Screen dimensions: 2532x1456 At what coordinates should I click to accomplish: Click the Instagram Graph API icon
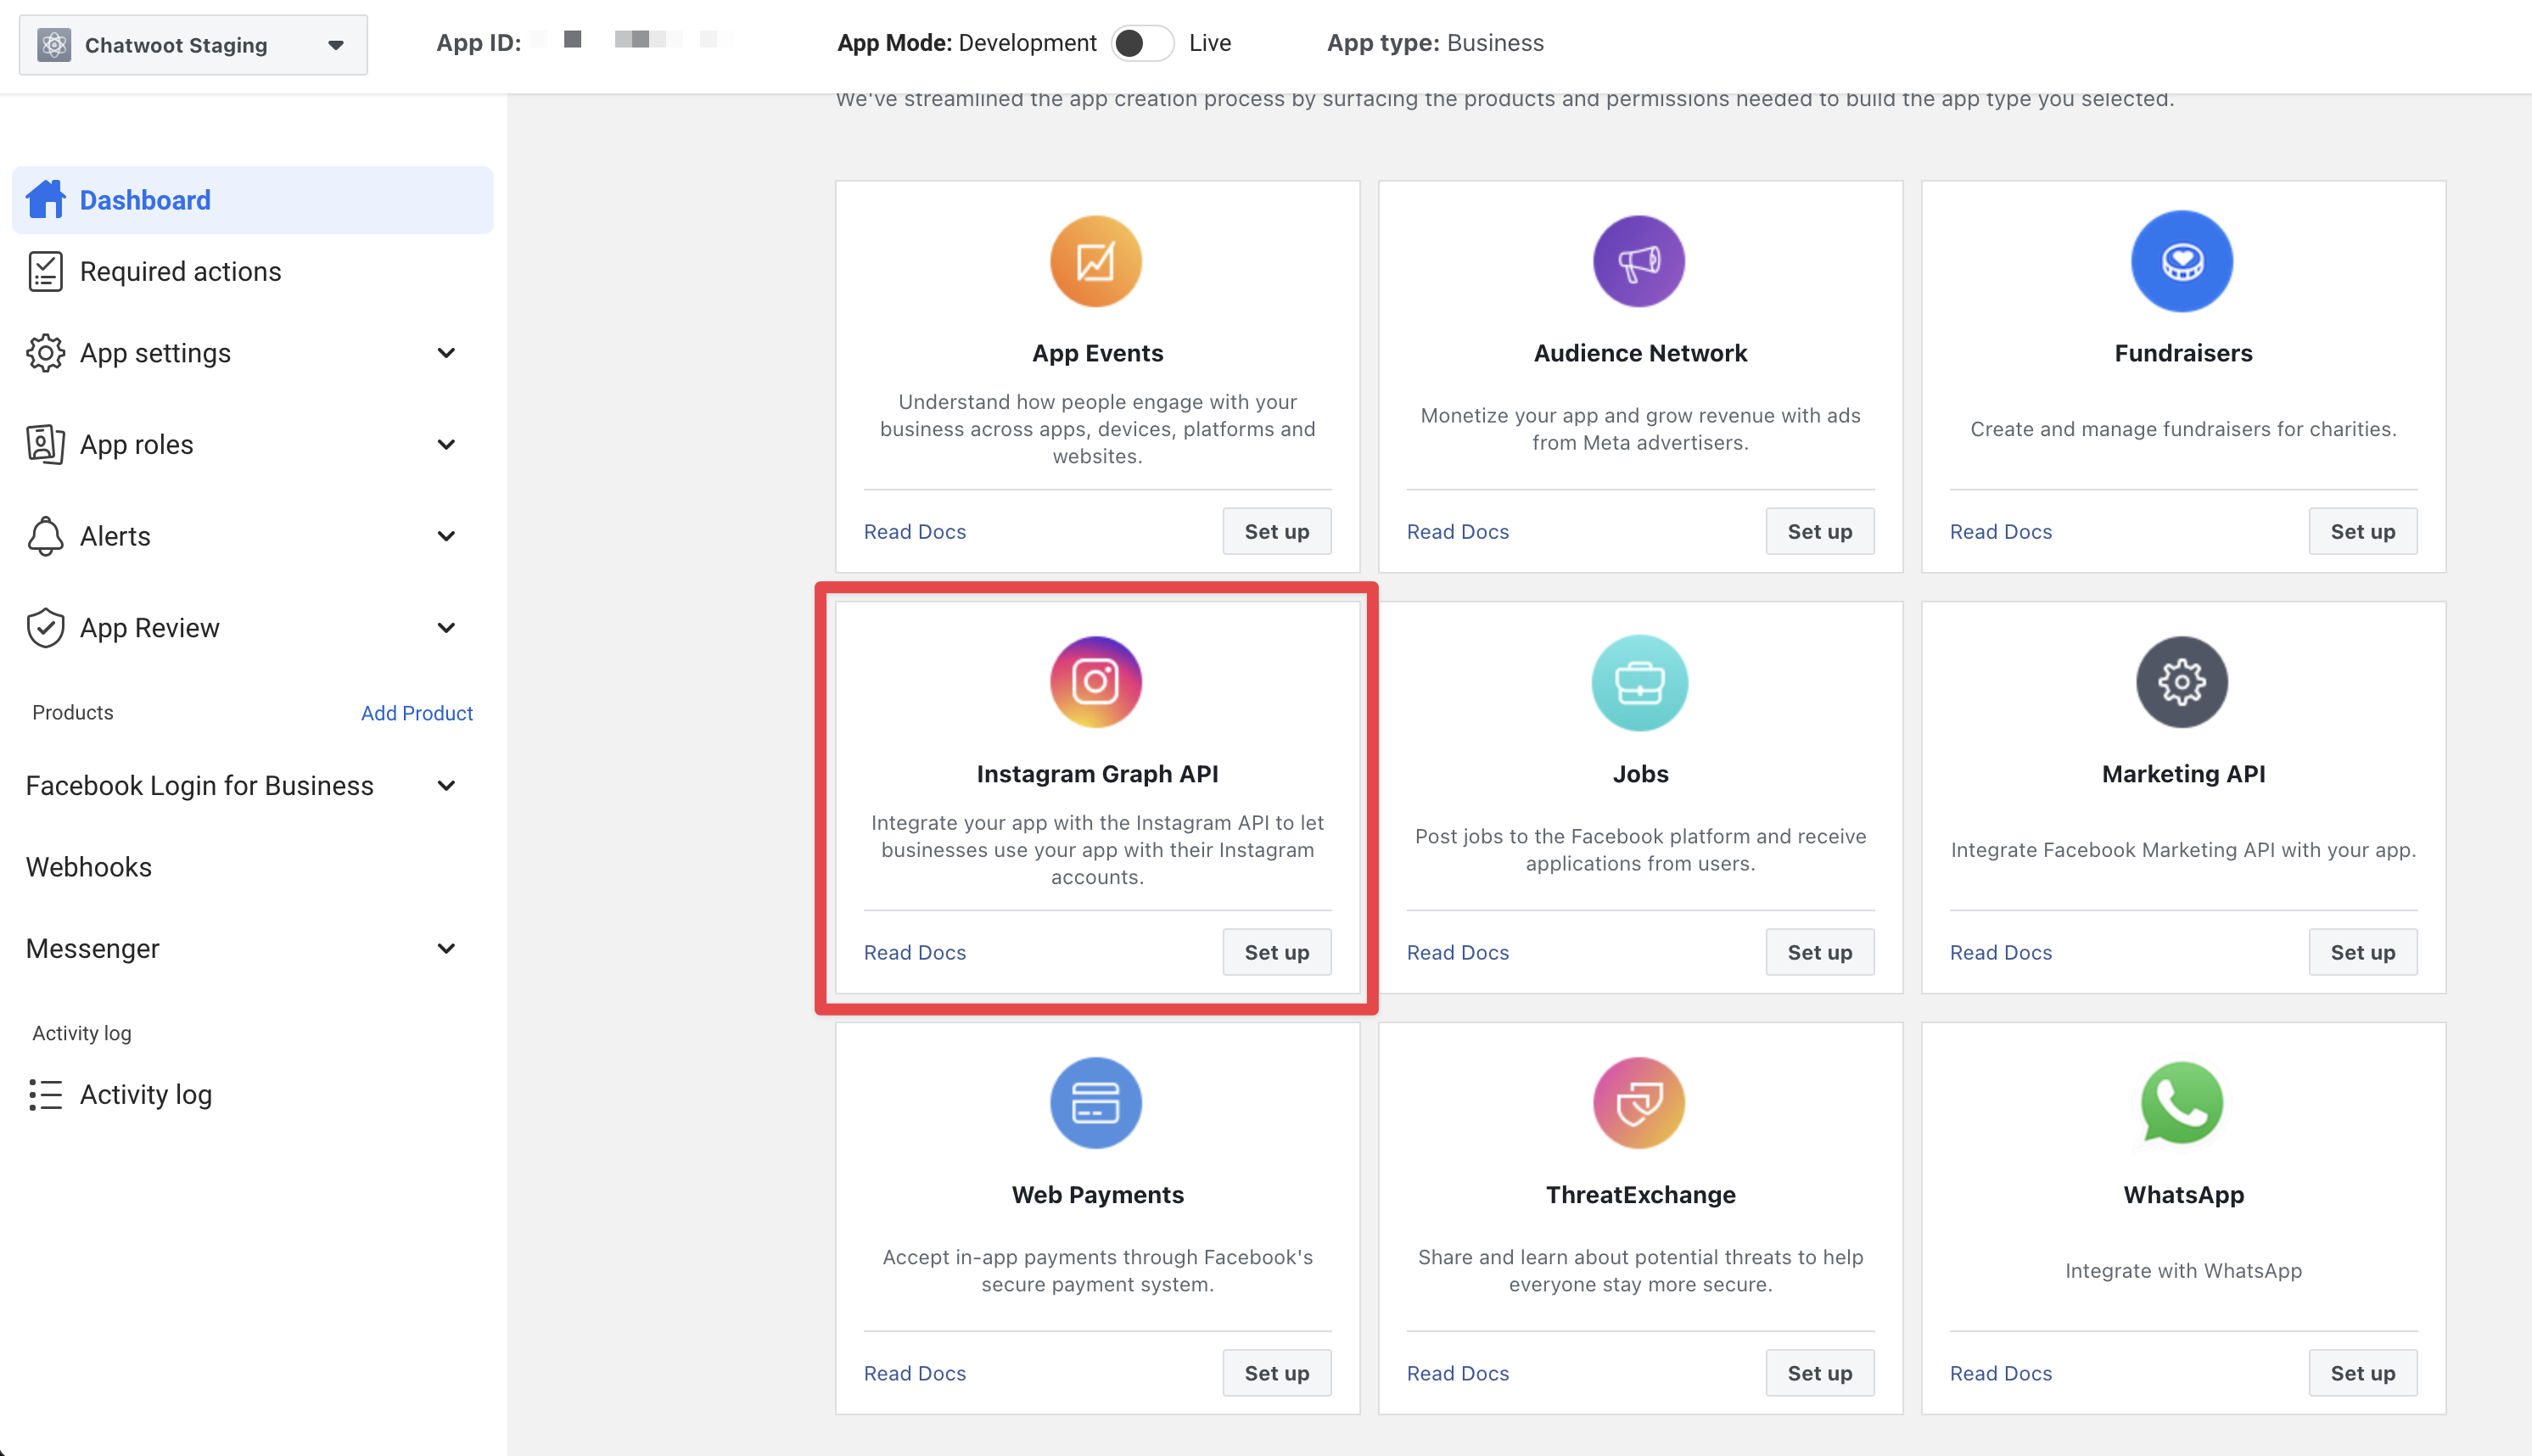[x=1095, y=682]
